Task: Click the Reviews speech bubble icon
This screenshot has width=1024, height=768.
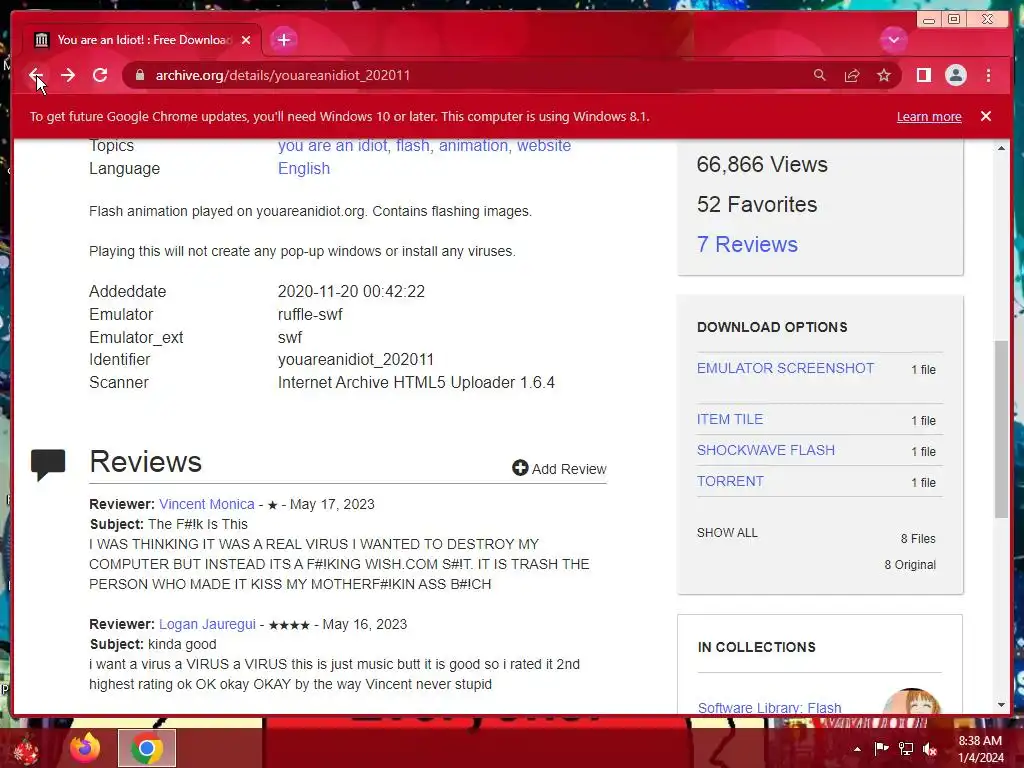Action: tap(48, 464)
